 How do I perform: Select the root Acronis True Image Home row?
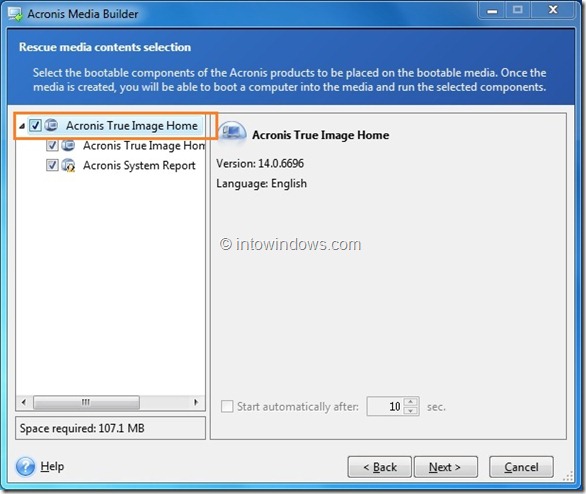pos(116,126)
